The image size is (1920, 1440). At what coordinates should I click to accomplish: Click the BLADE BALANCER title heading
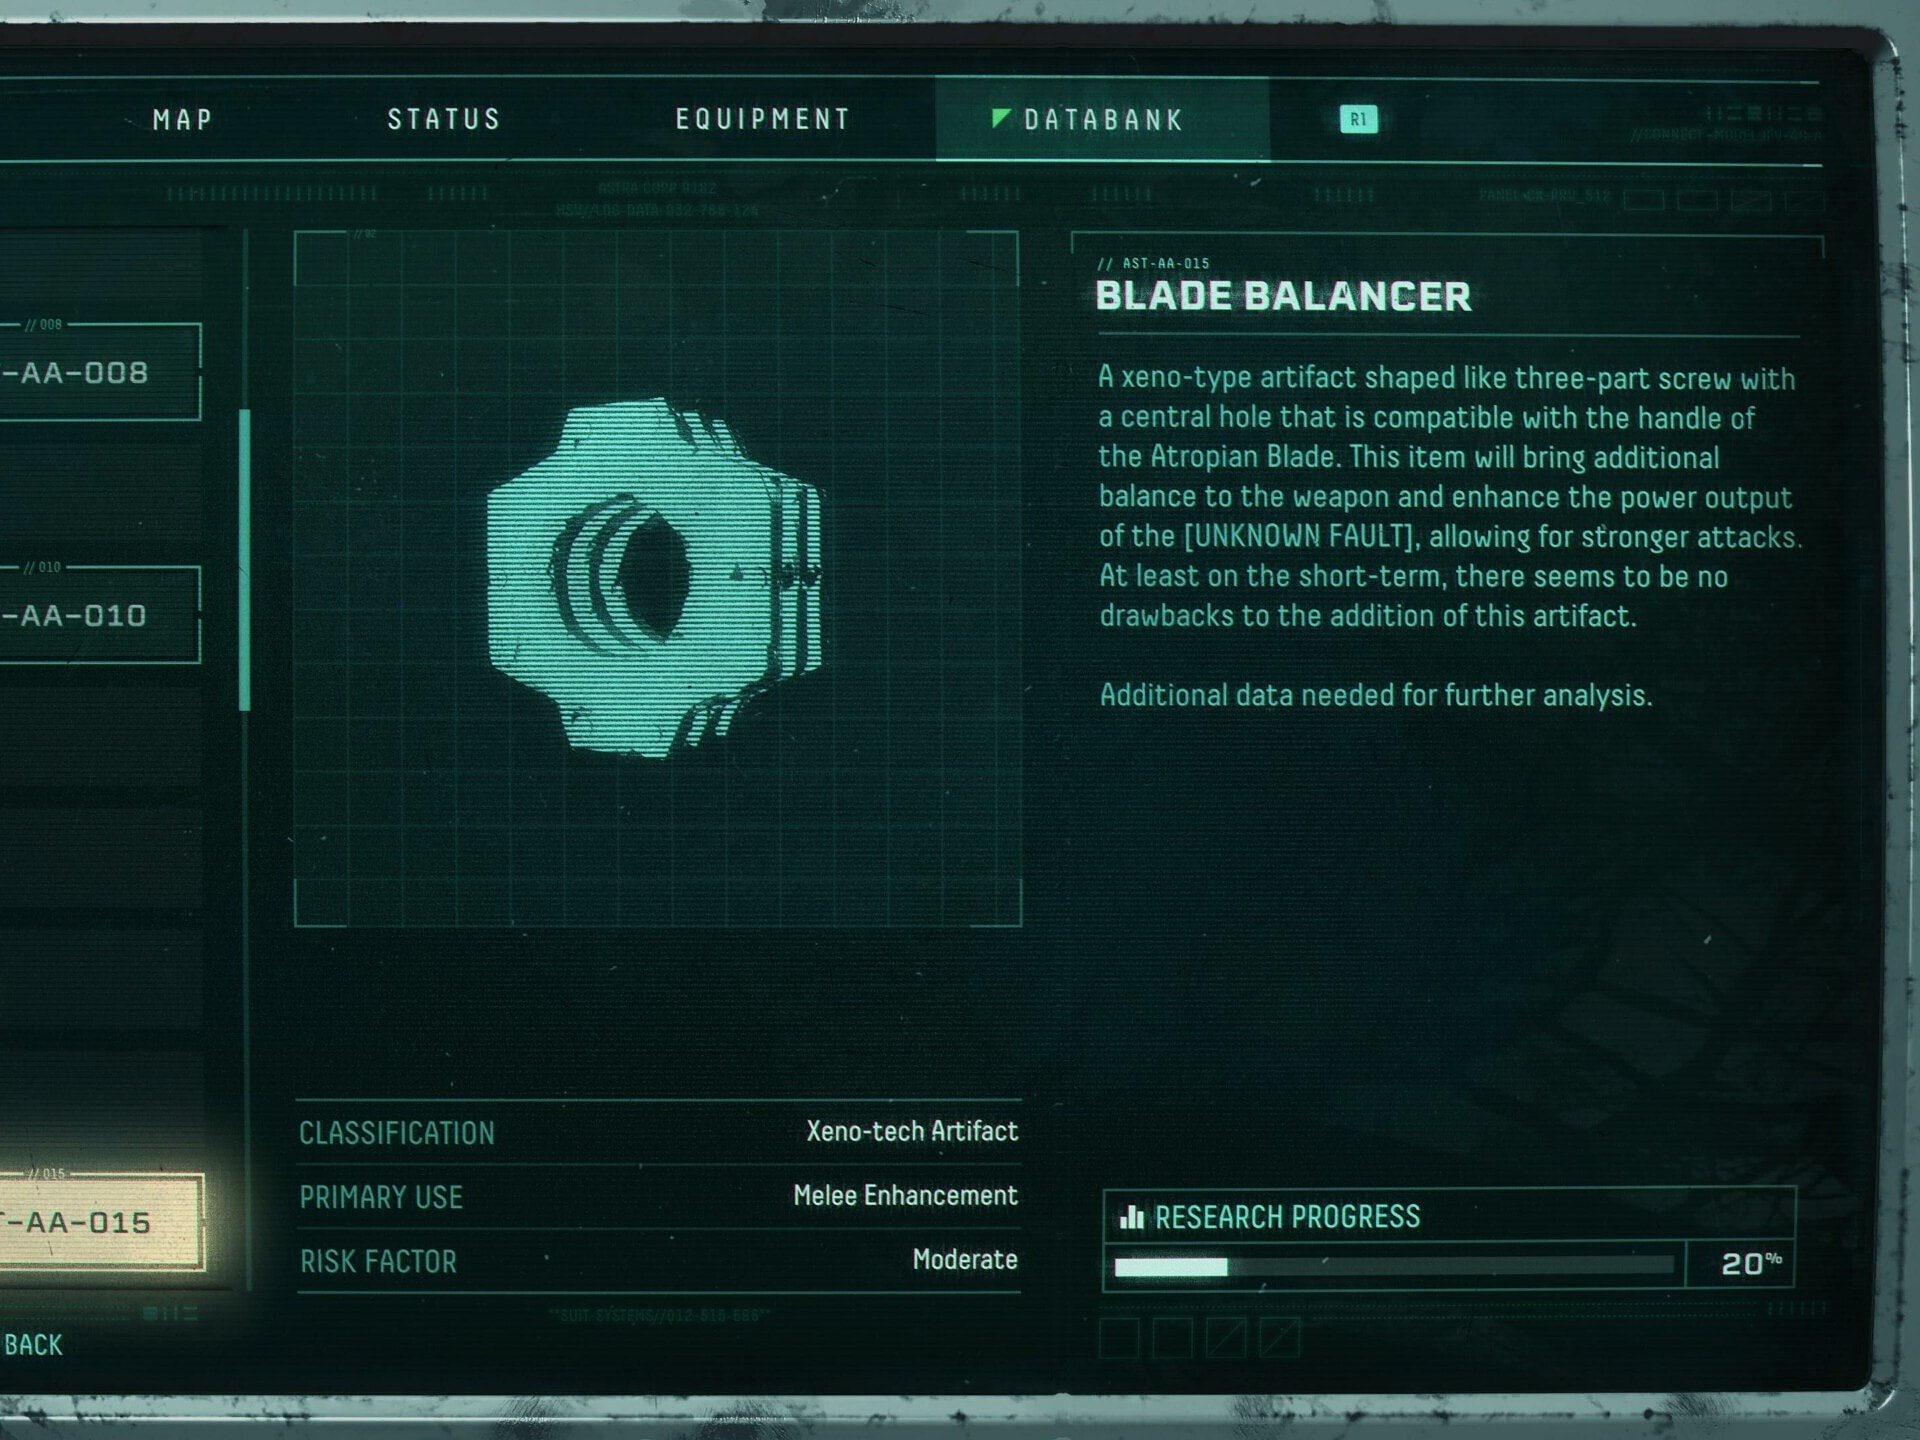(x=1283, y=296)
